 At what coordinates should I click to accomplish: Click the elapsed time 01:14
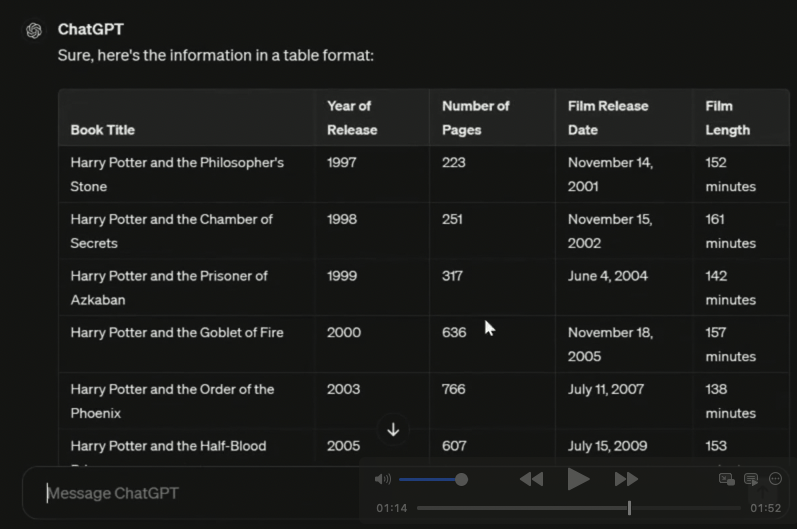[391, 508]
